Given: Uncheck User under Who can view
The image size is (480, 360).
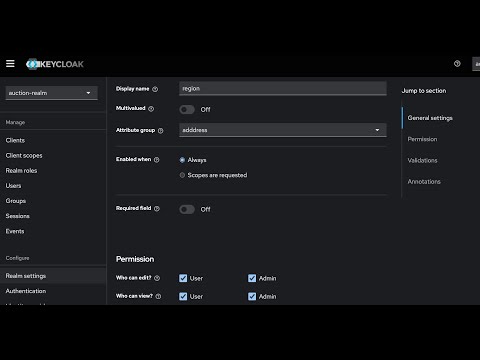Looking at the screenshot, I should tap(183, 296).
